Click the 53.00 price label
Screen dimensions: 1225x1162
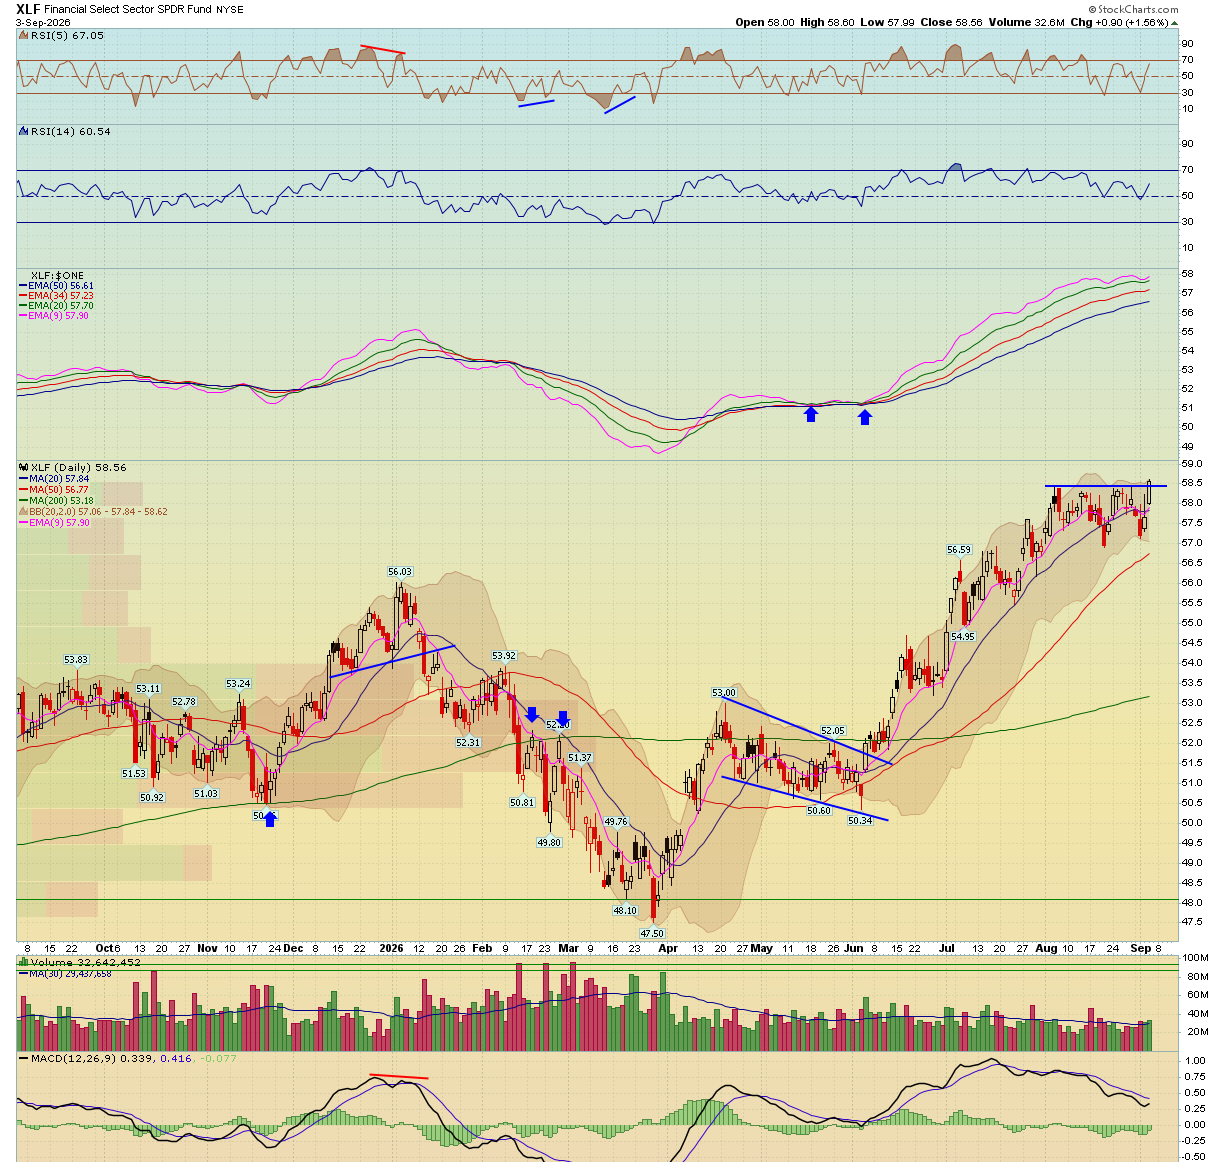(x=724, y=693)
